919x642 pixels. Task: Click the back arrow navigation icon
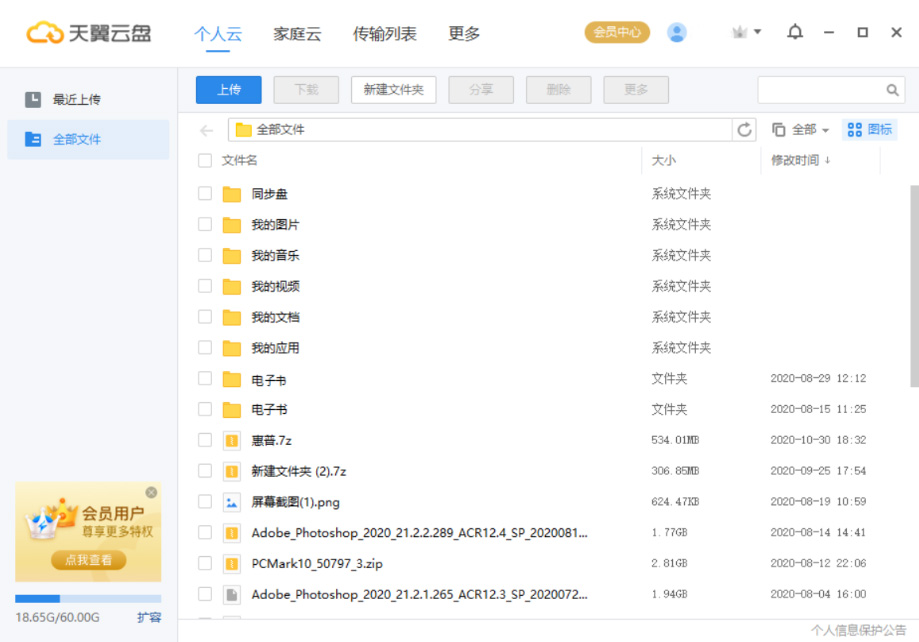pyautogui.click(x=207, y=130)
